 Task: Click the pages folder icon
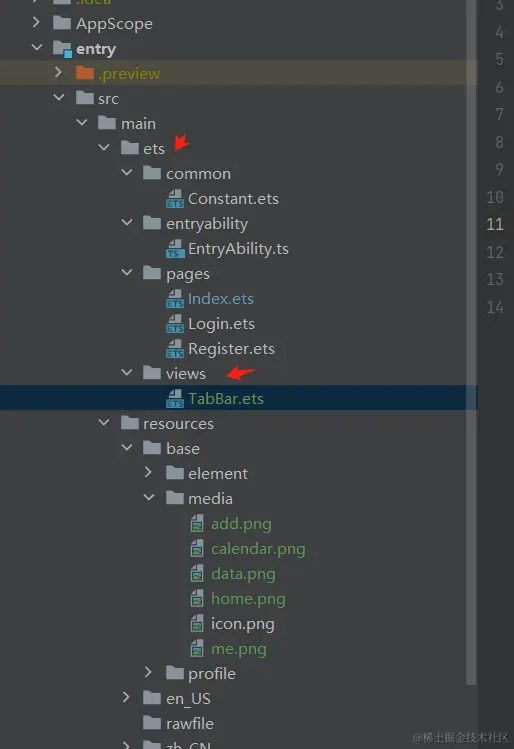point(152,273)
